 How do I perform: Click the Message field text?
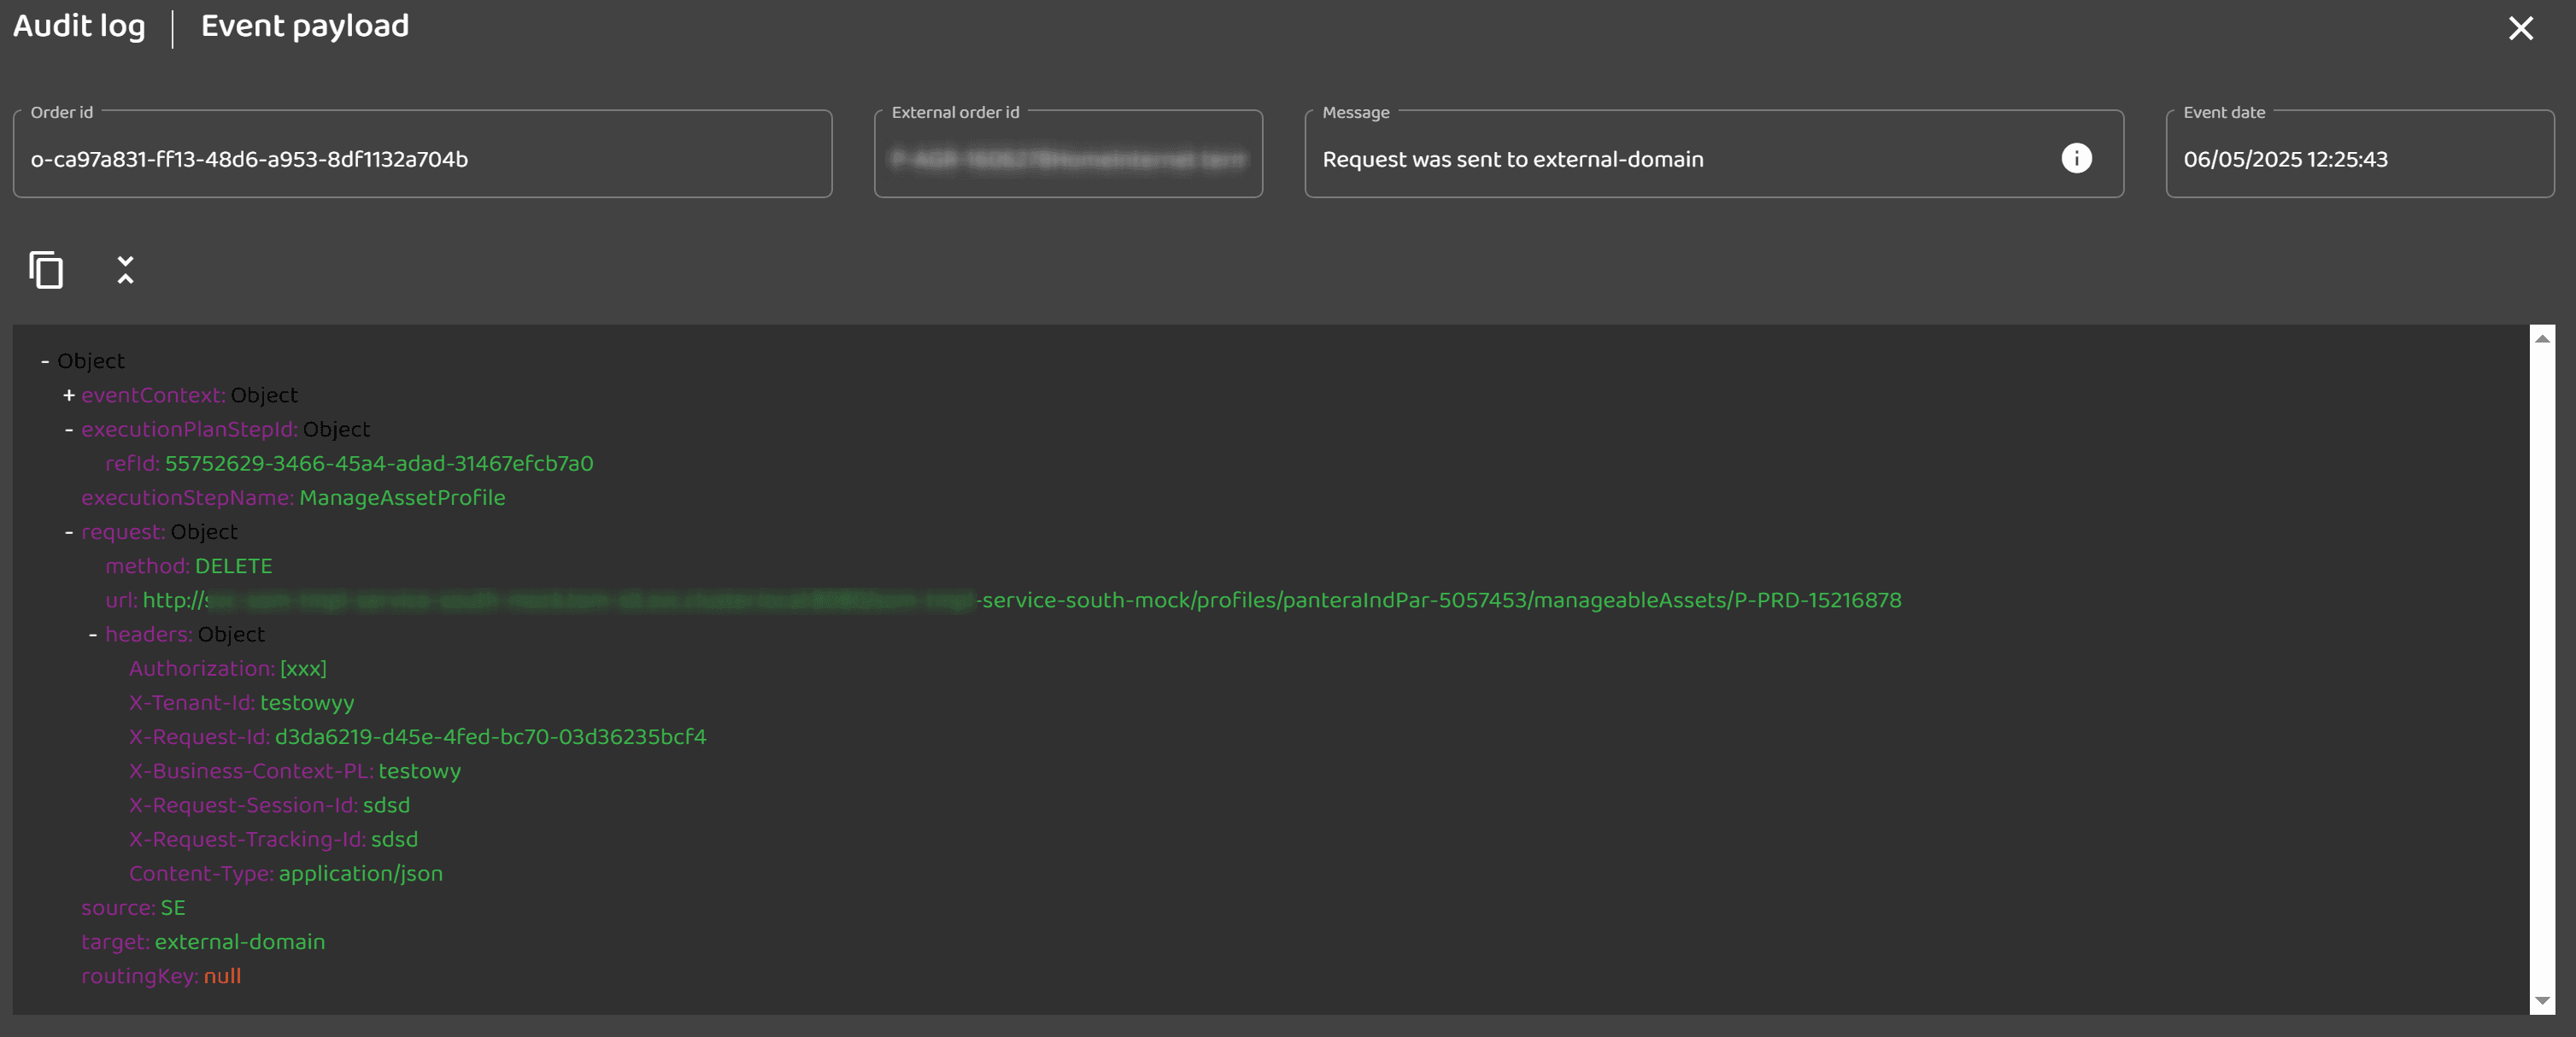click(x=1512, y=159)
